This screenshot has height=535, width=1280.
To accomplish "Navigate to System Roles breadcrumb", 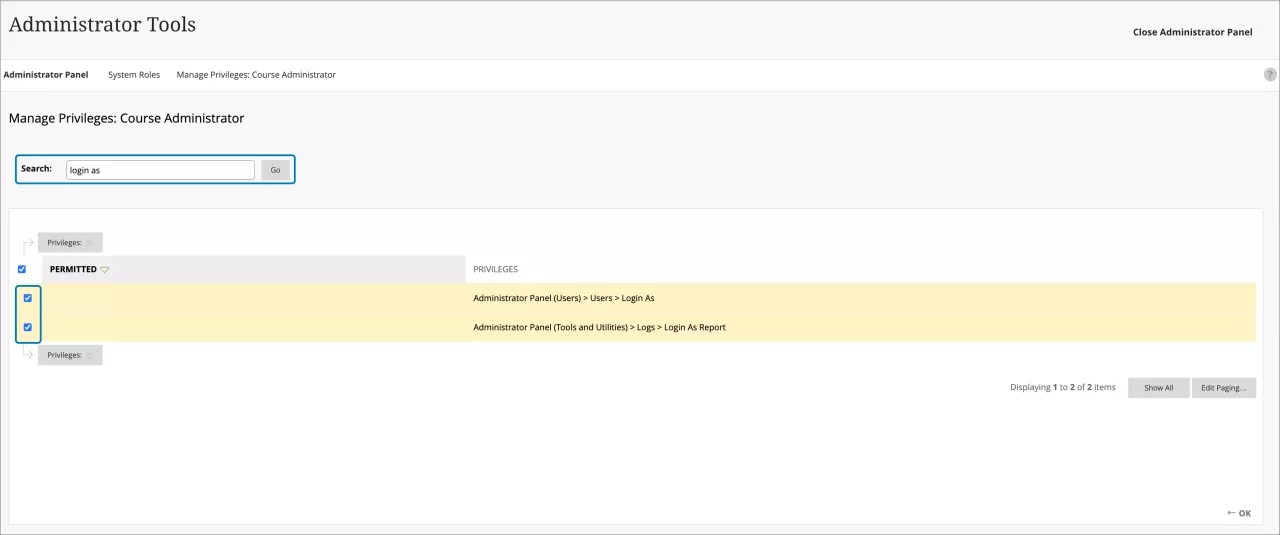I will click(x=134, y=75).
